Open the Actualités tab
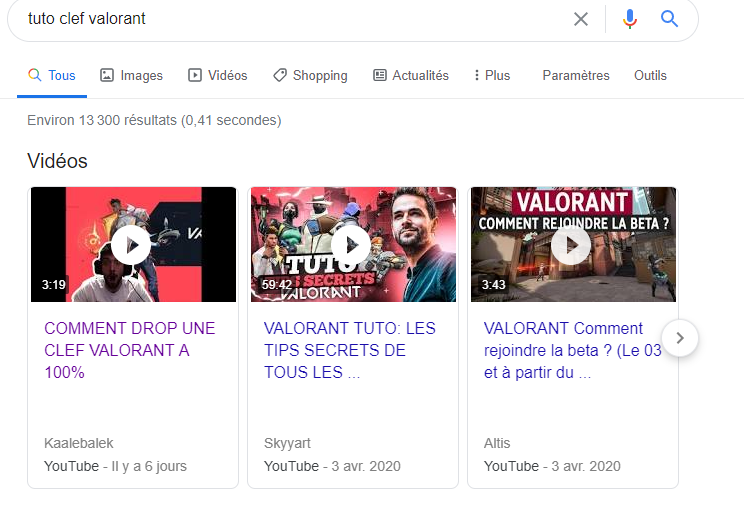Image resolution: width=744 pixels, height=511 pixels. pos(410,75)
